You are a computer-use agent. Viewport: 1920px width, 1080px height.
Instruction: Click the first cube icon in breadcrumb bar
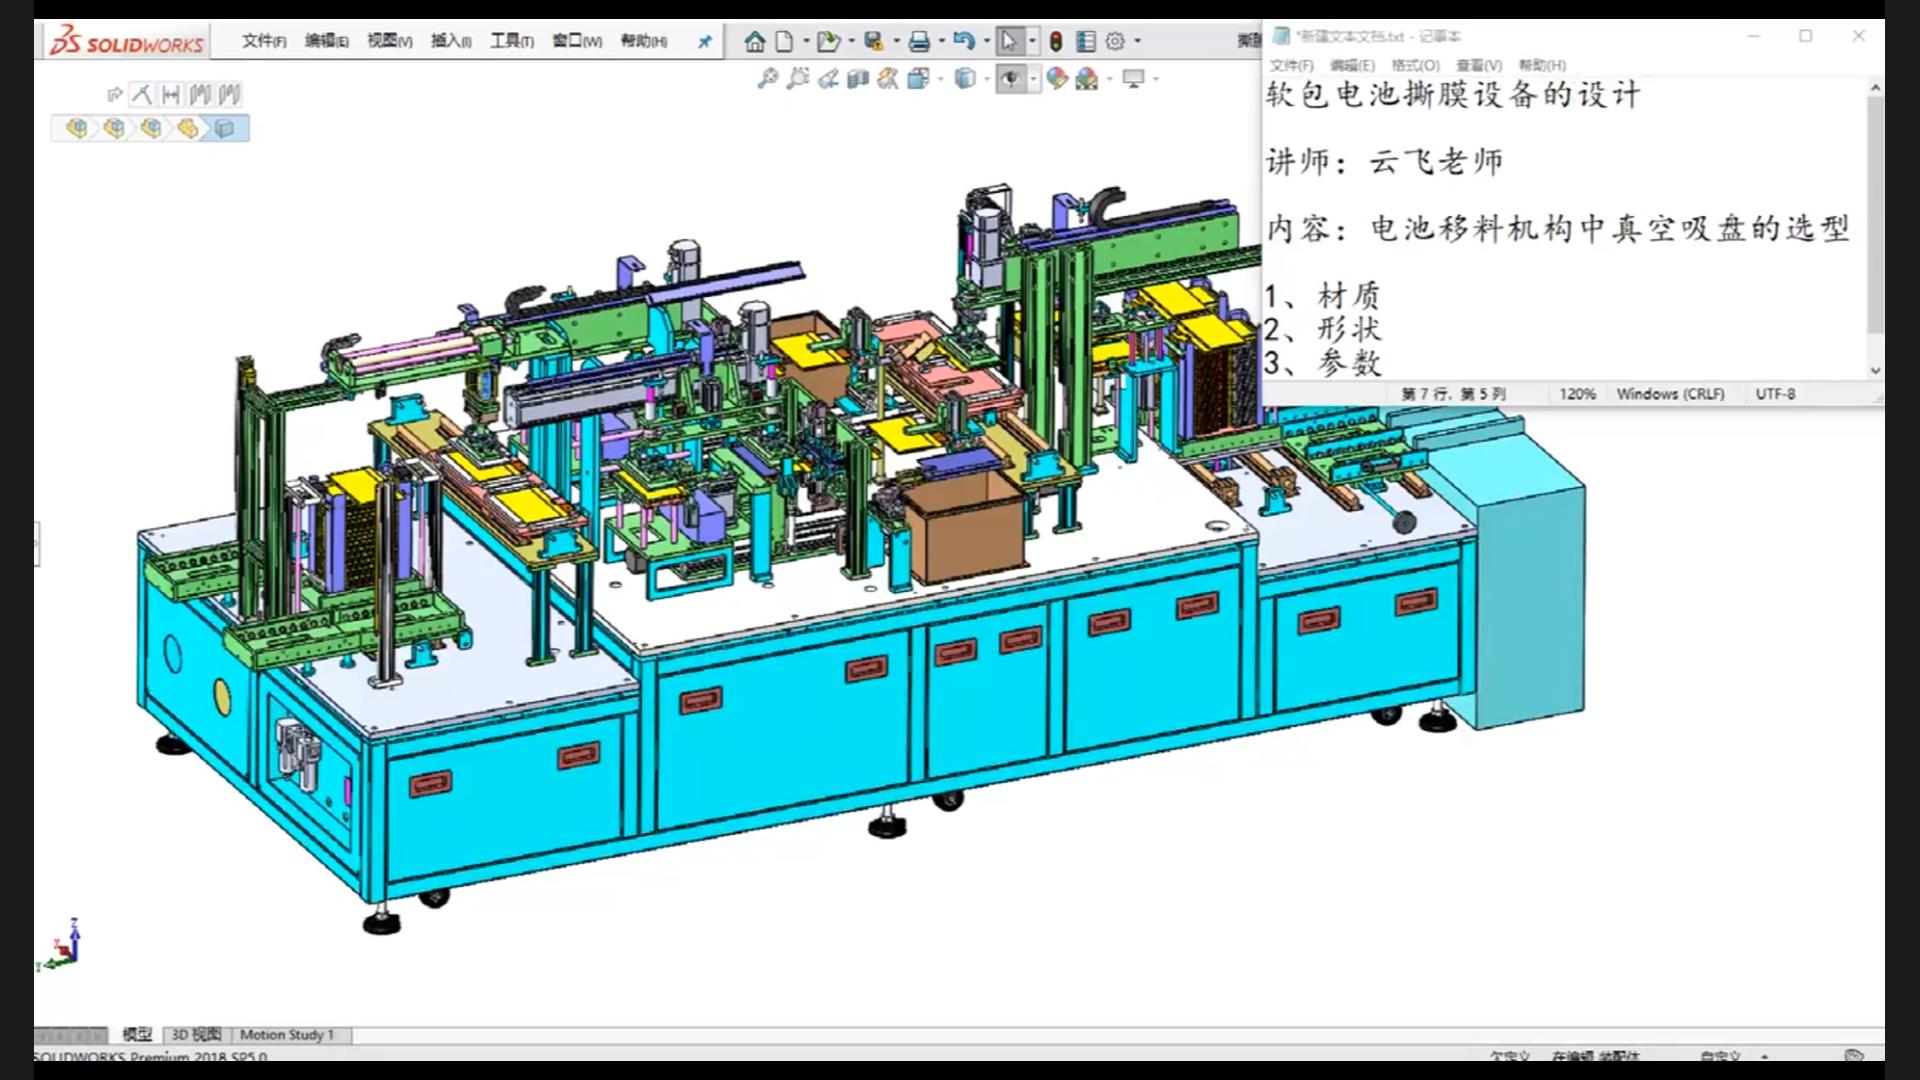click(77, 128)
